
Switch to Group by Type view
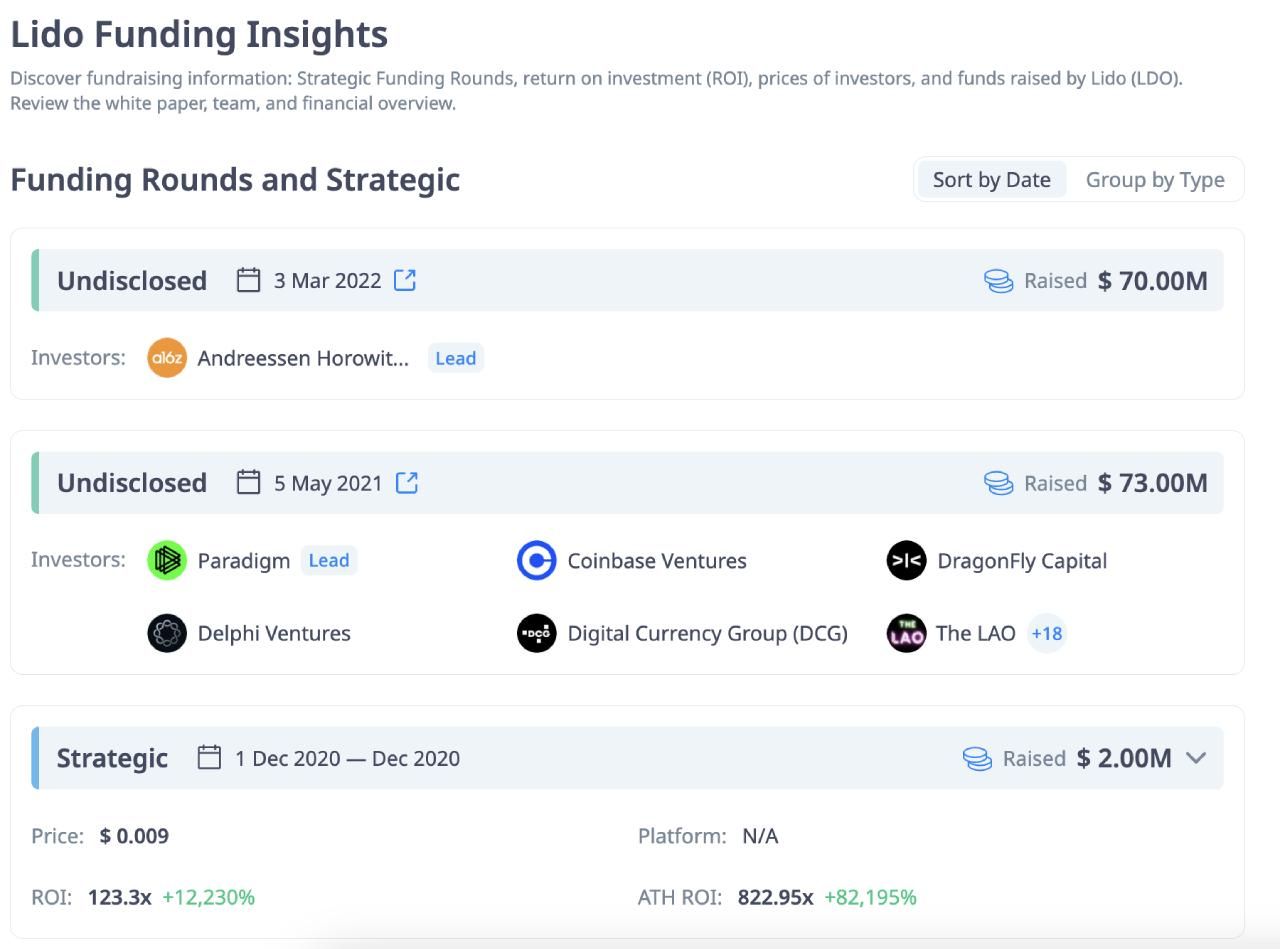(1155, 180)
